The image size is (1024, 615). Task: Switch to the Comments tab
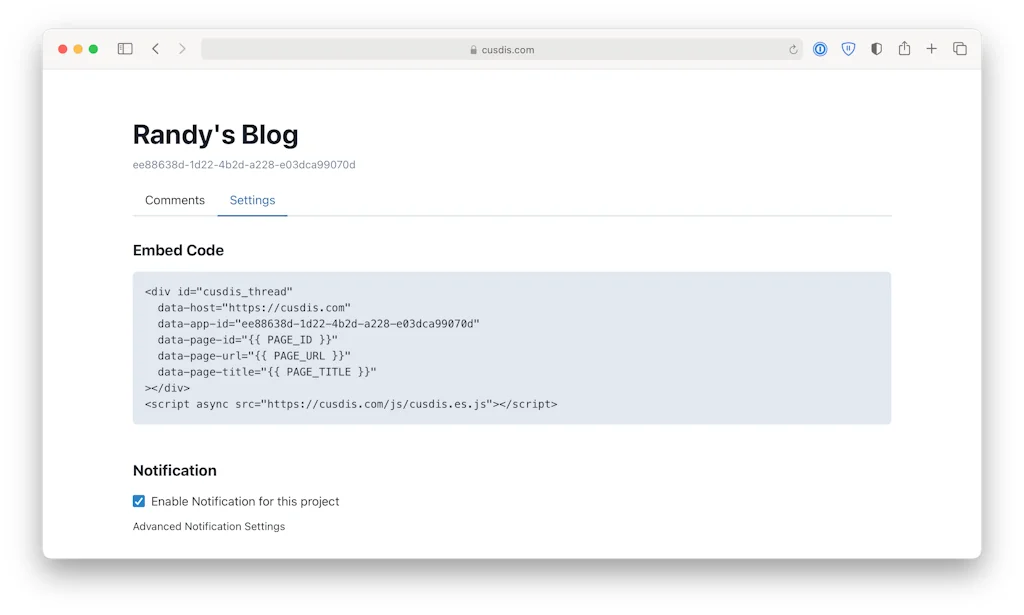click(x=174, y=200)
